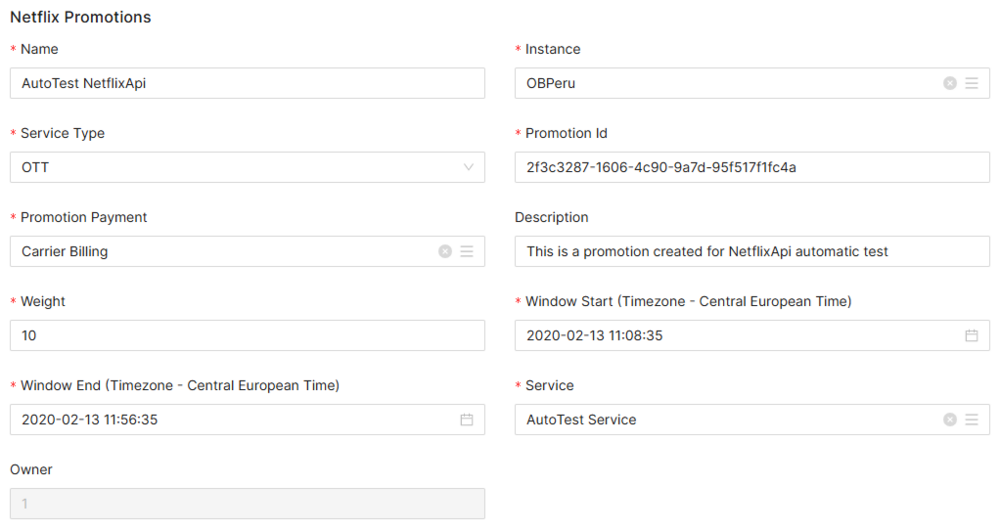Expand the Service Type dropdown
Screen dimensions: 1000x531
(468, 167)
